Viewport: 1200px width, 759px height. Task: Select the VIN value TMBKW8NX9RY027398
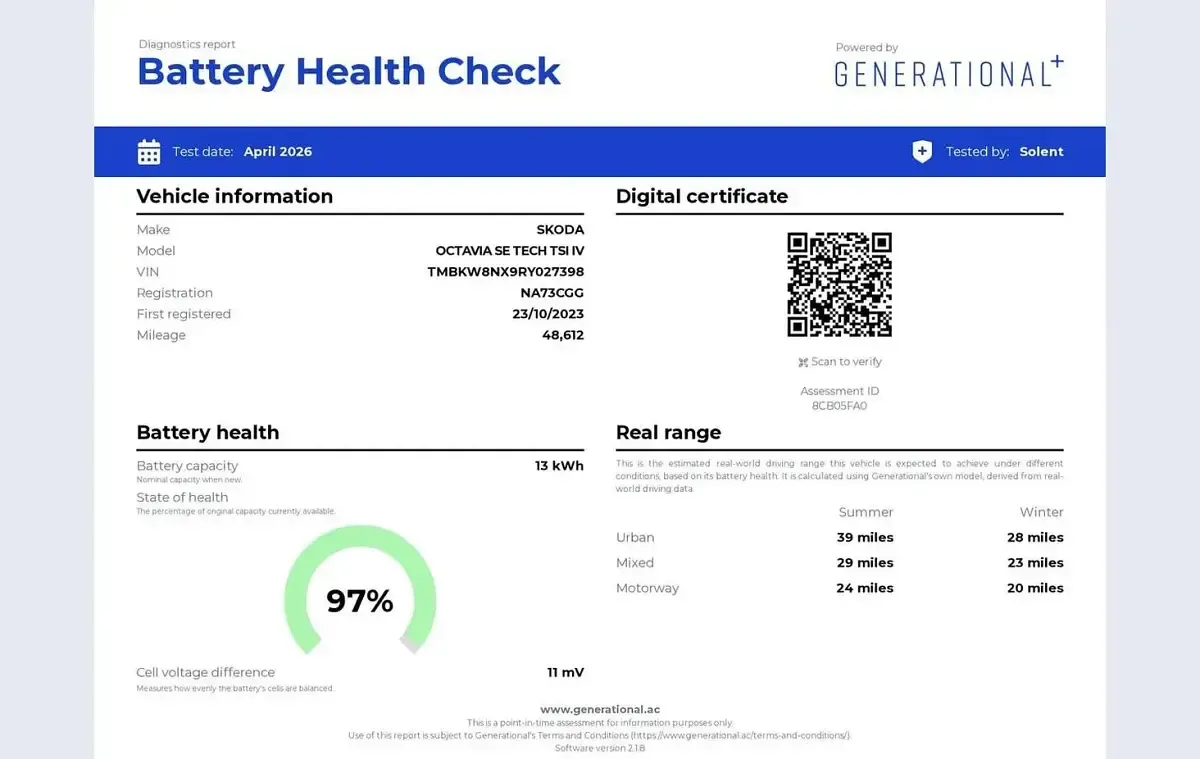click(x=506, y=272)
